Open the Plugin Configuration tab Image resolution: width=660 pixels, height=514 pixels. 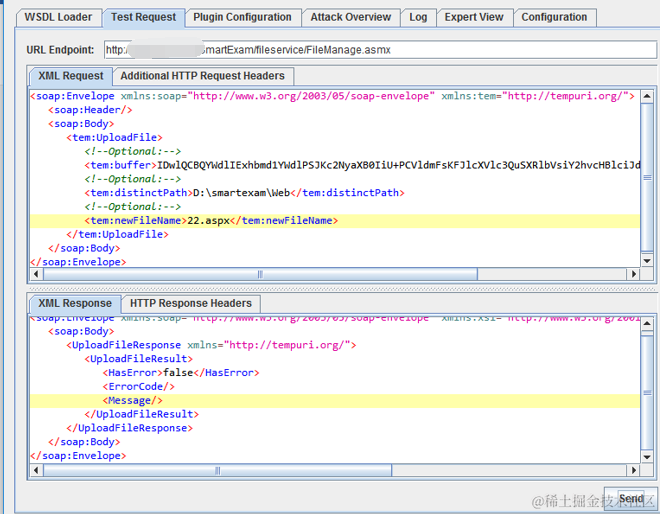click(x=242, y=17)
